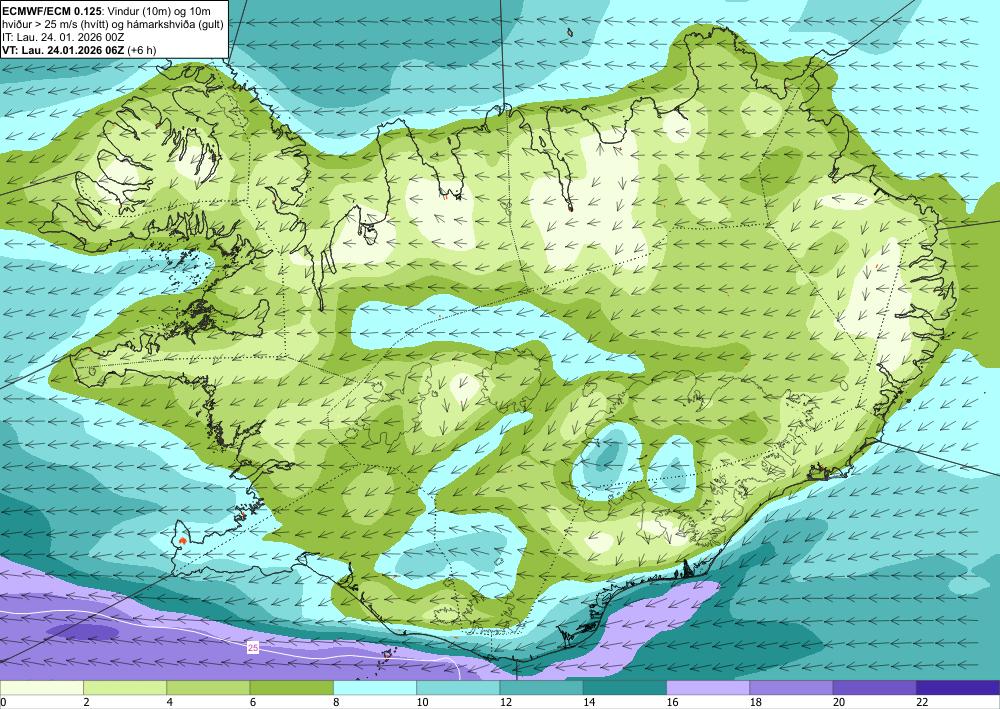The width and height of the screenshot is (1000, 709).
Task: Click the legend scale label "2"
Action: coord(86,702)
